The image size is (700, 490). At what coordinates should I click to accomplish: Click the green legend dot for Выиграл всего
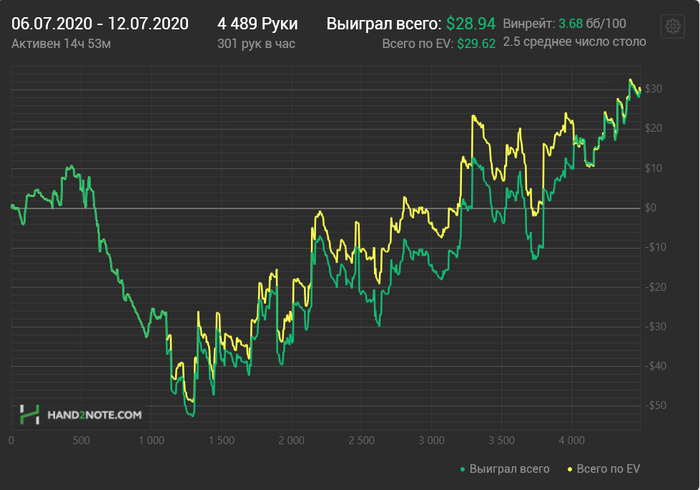(x=463, y=469)
